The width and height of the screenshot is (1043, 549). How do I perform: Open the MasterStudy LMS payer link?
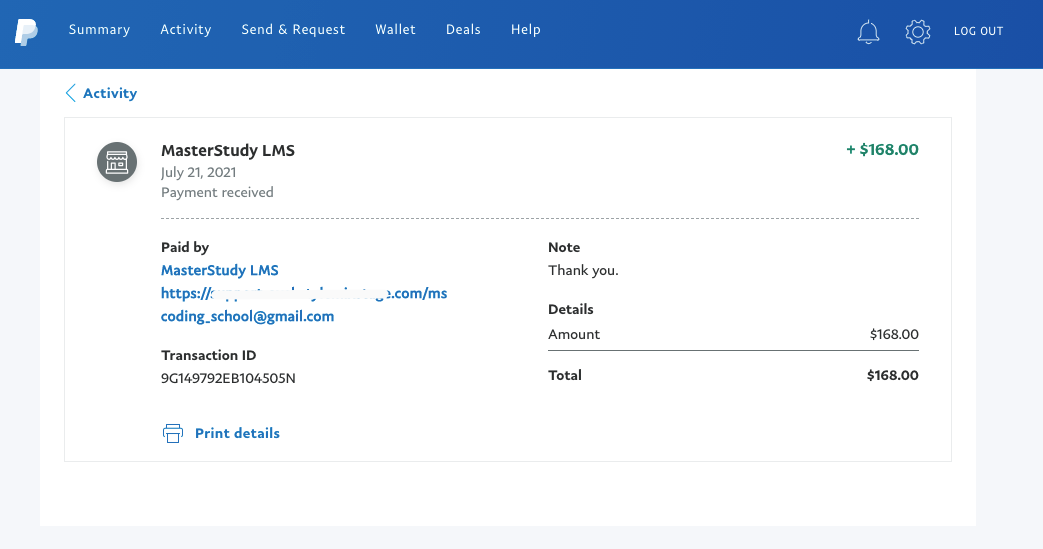[220, 270]
